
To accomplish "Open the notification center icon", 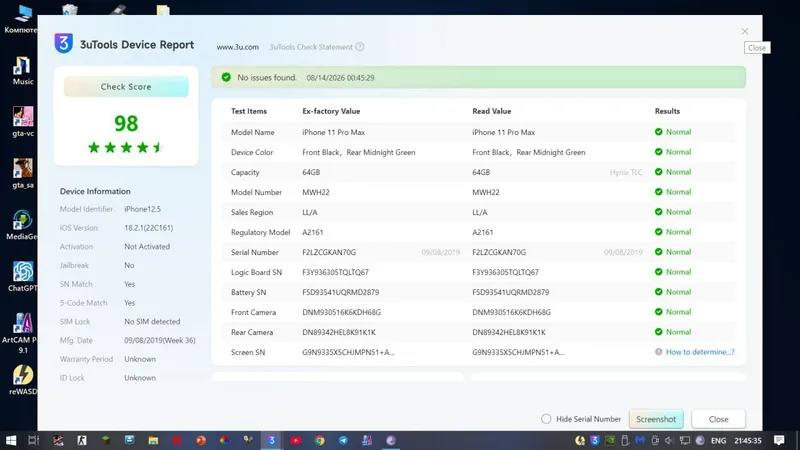I will (779, 440).
